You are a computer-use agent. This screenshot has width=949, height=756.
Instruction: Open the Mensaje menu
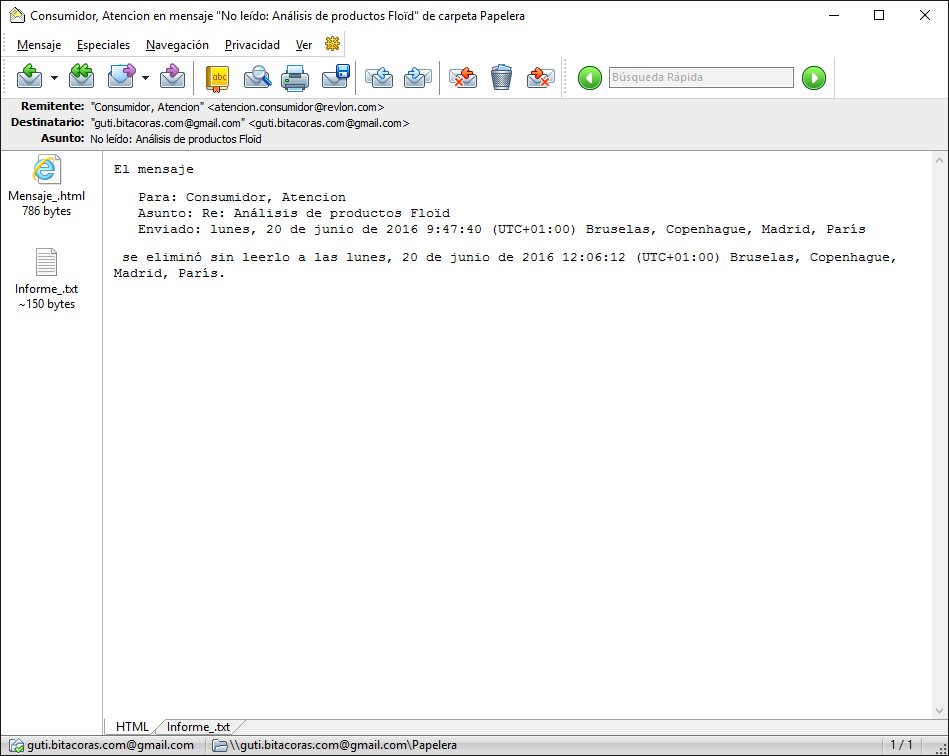click(x=39, y=45)
